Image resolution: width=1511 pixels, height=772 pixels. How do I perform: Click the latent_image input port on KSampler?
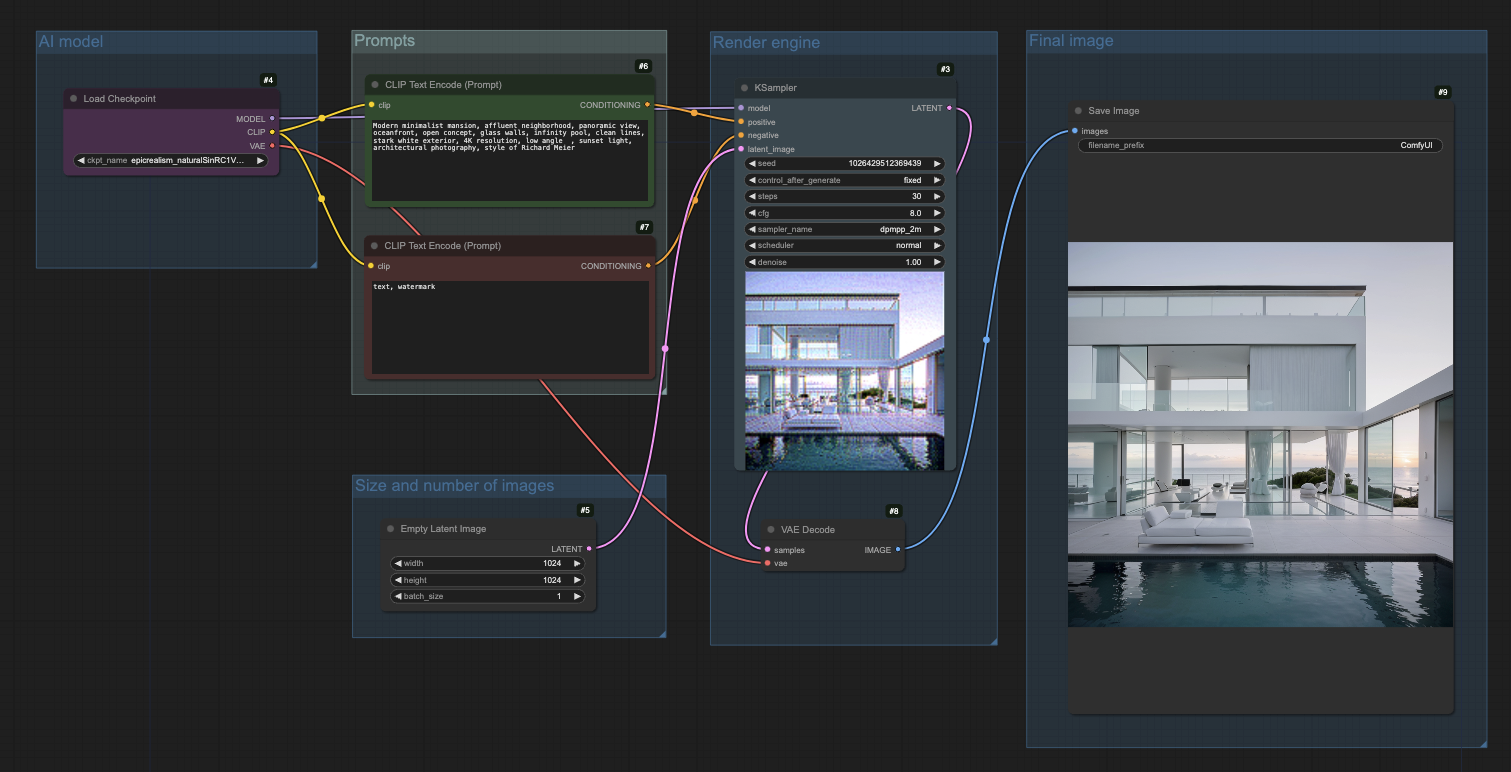pos(741,149)
